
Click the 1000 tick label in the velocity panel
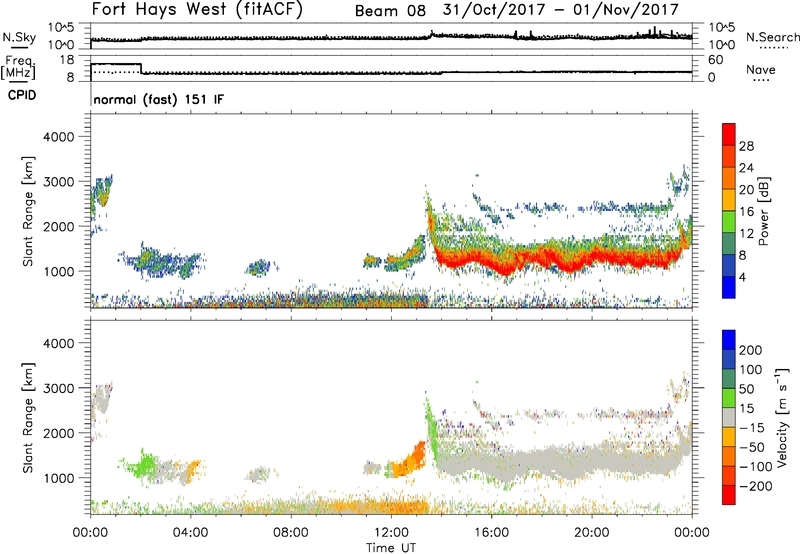58,478
